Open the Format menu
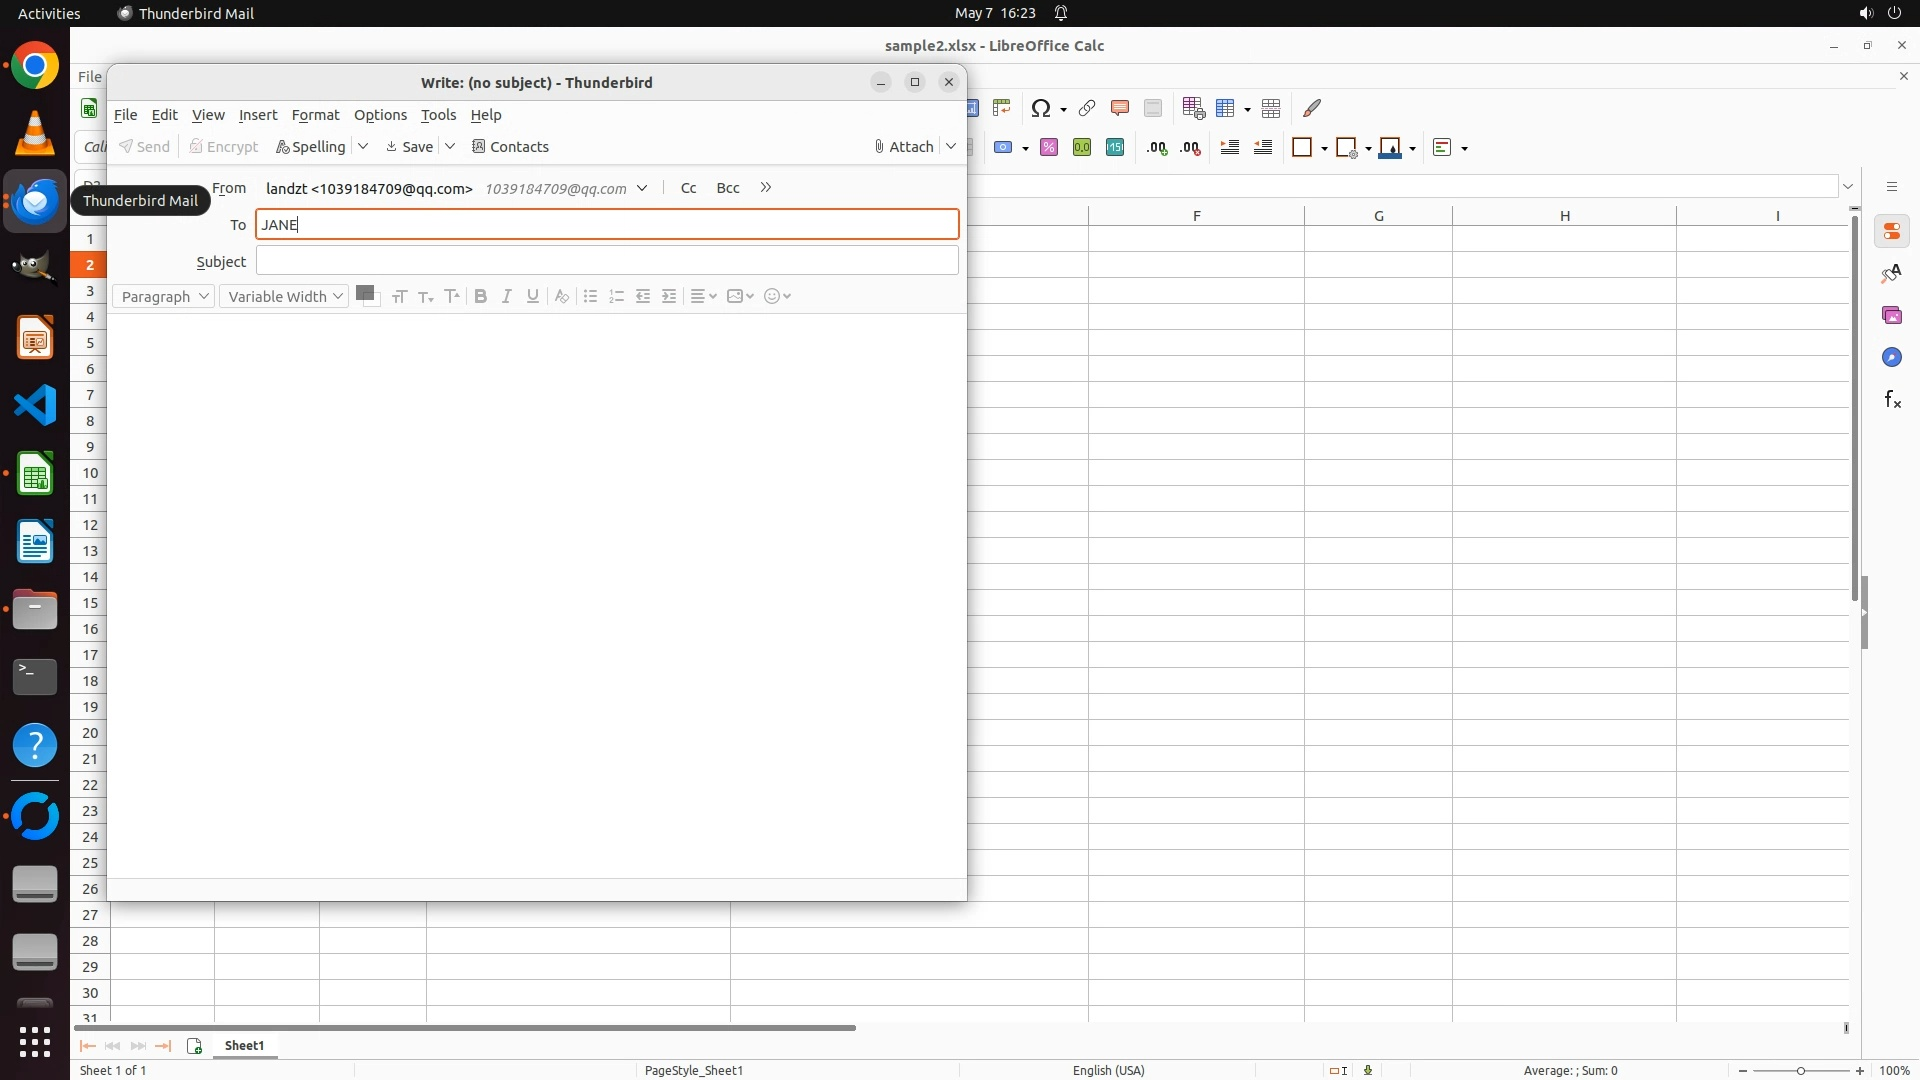This screenshot has height=1080, width=1920. point(315,115)
